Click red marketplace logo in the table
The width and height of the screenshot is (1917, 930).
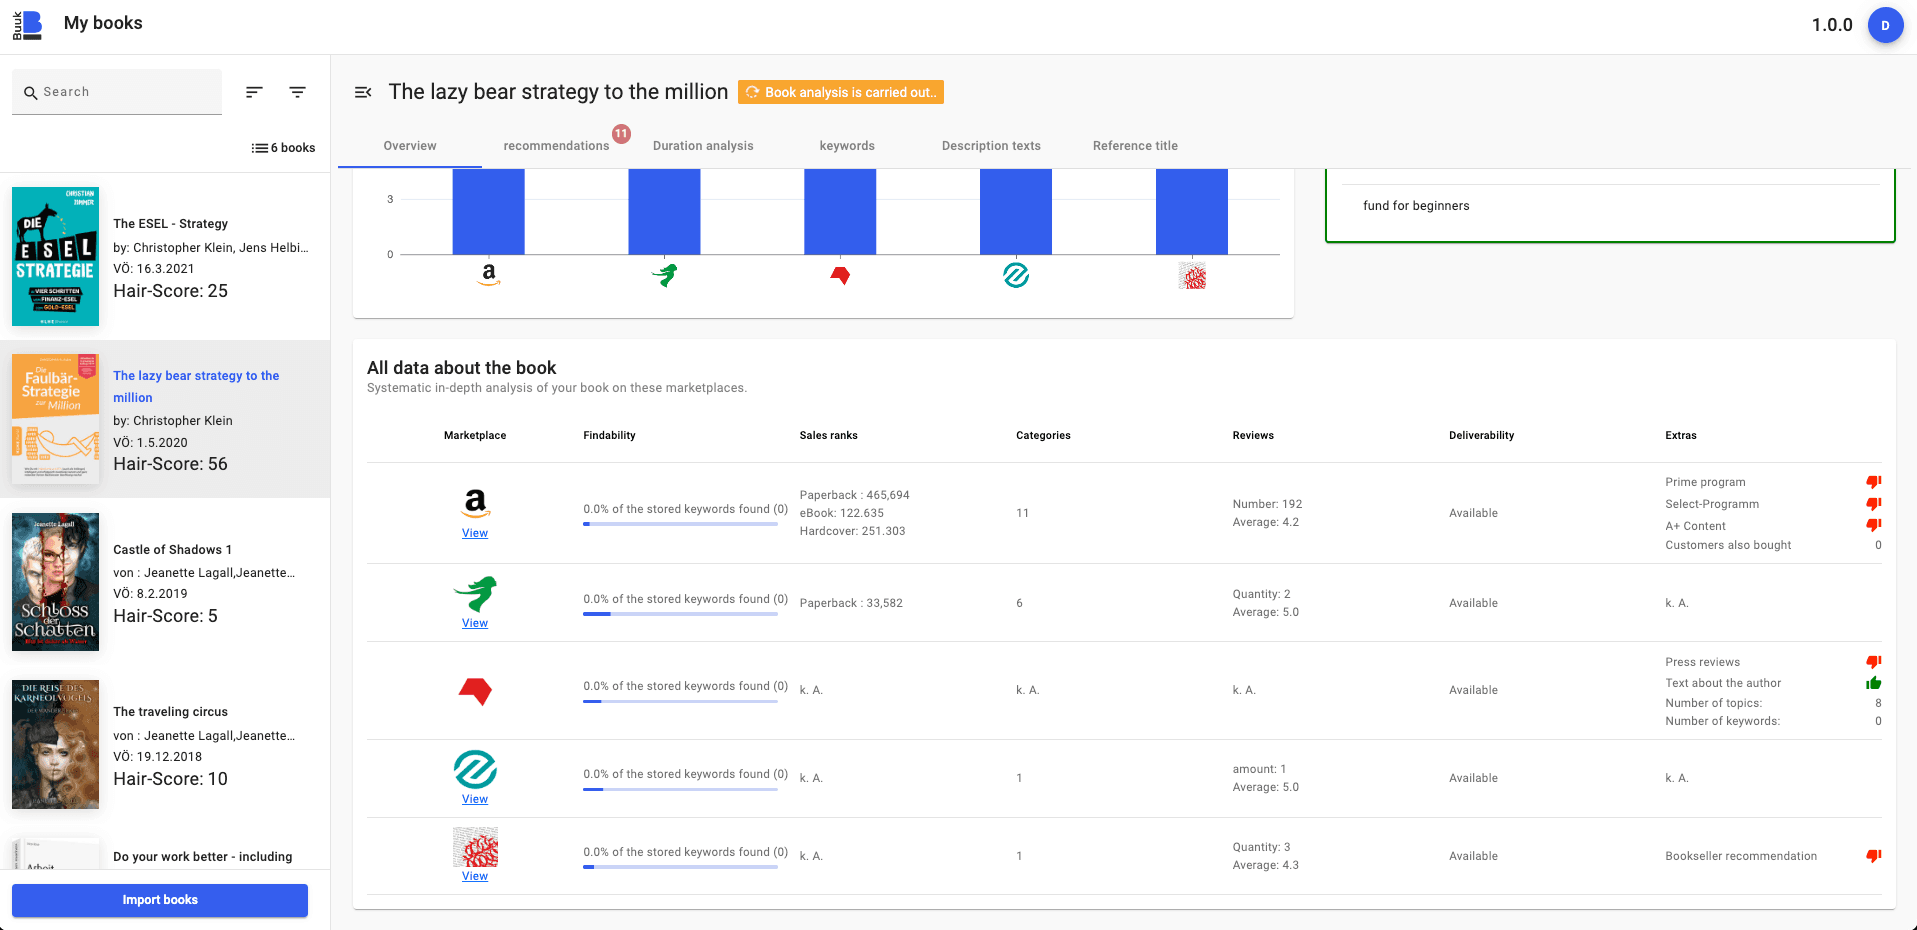(x=475, y=691)
